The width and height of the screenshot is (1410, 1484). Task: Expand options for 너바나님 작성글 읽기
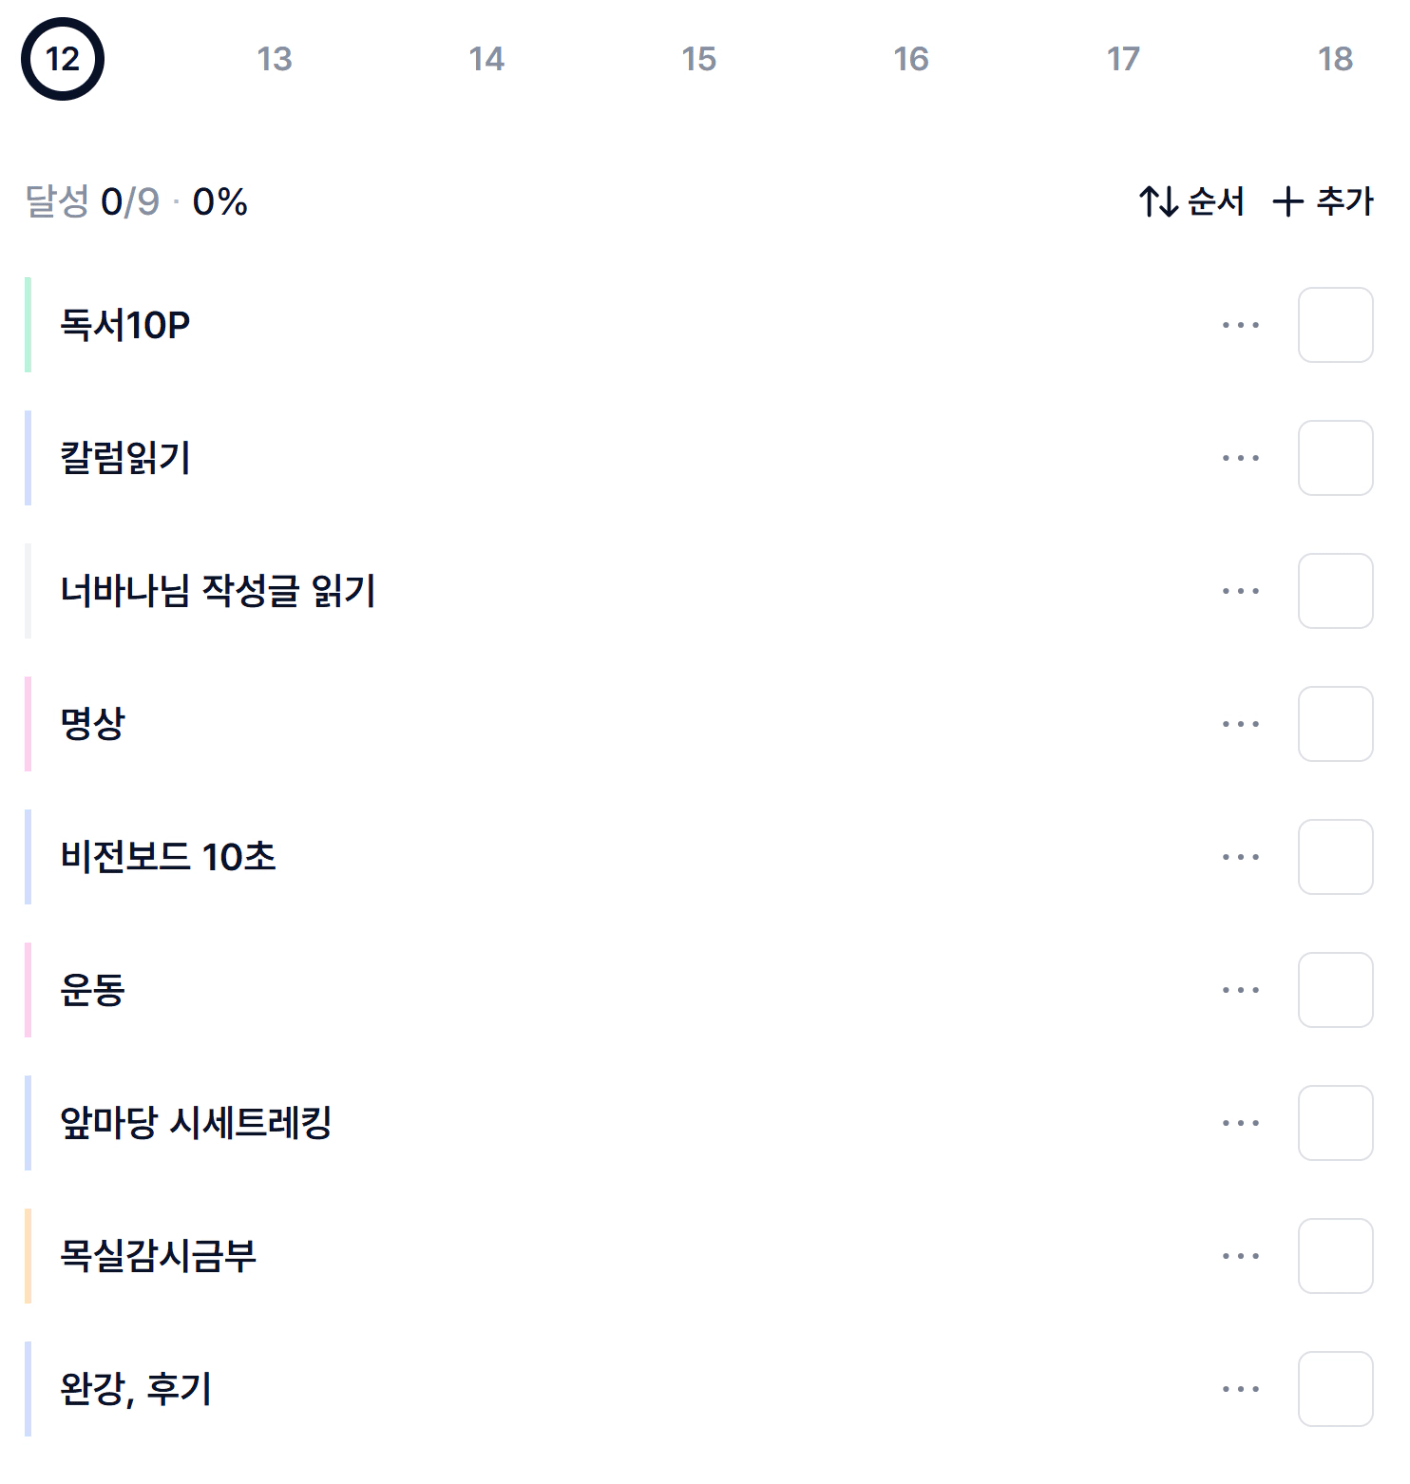coord(1240,591)
